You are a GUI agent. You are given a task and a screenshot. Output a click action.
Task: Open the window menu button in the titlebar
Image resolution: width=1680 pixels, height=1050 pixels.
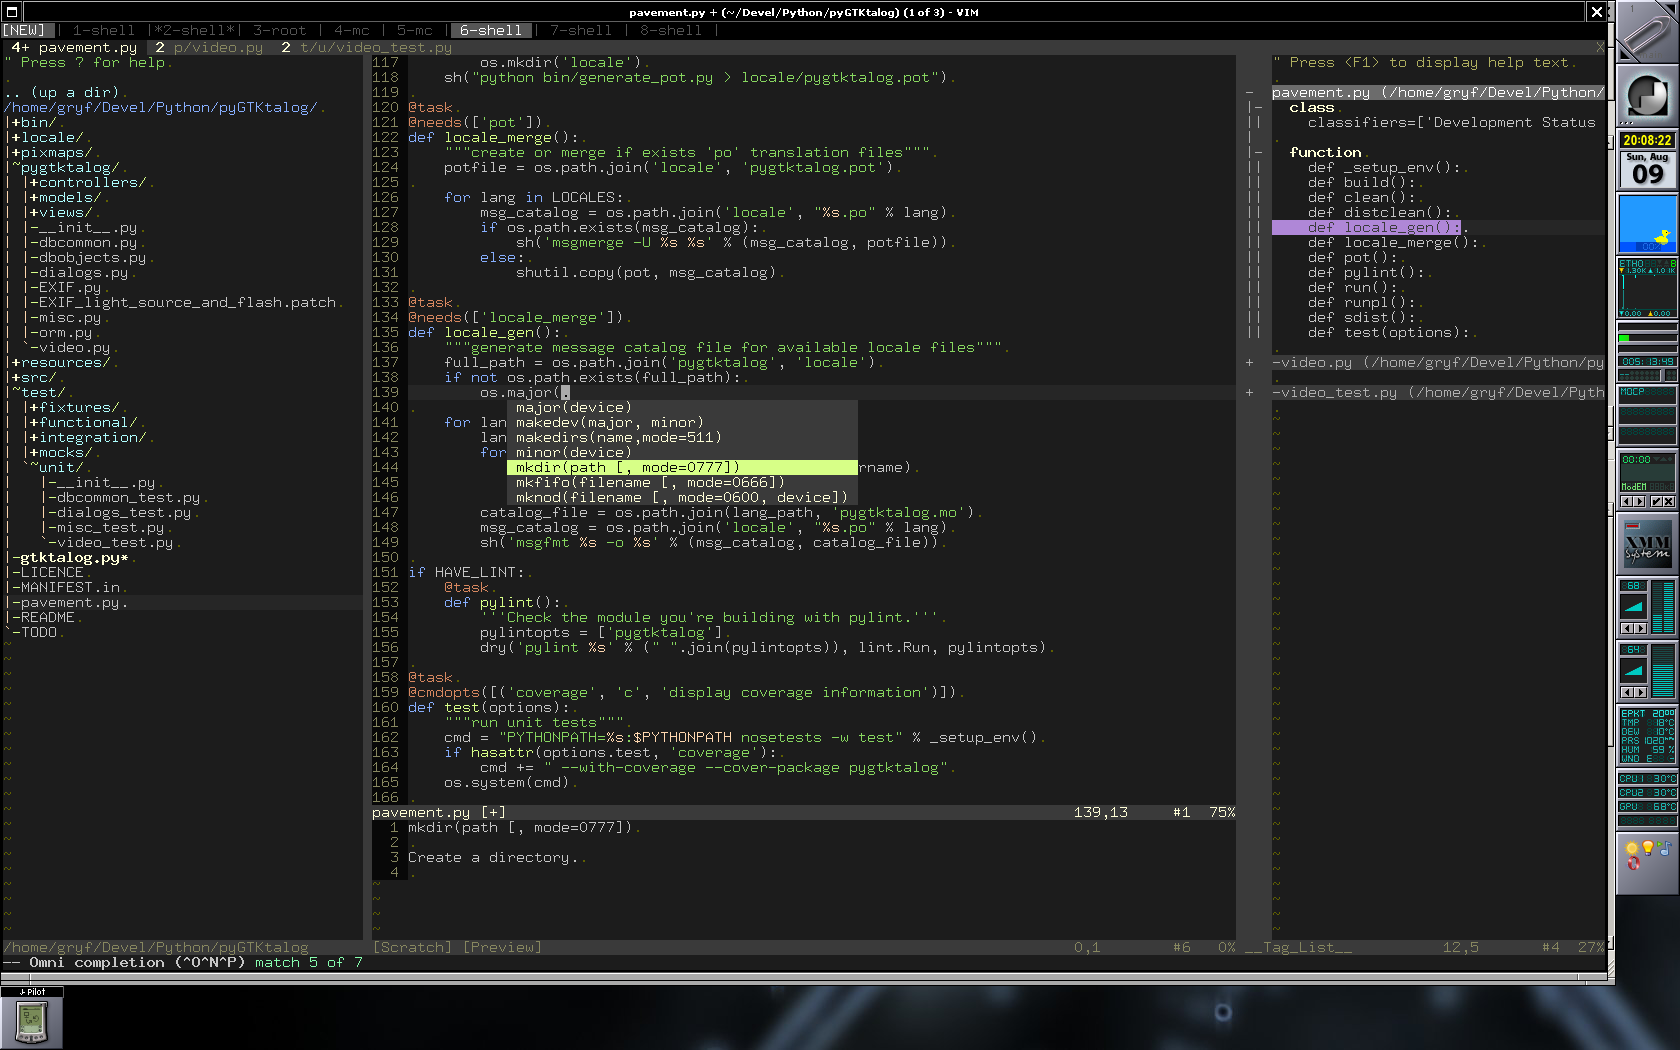click(x=12, y=12)
